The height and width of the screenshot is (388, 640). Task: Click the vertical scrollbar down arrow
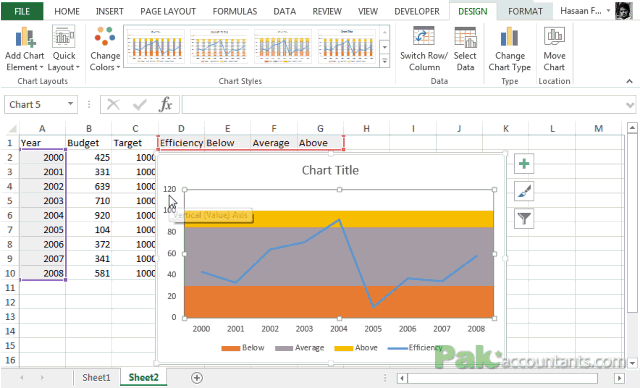pos(632,362)
